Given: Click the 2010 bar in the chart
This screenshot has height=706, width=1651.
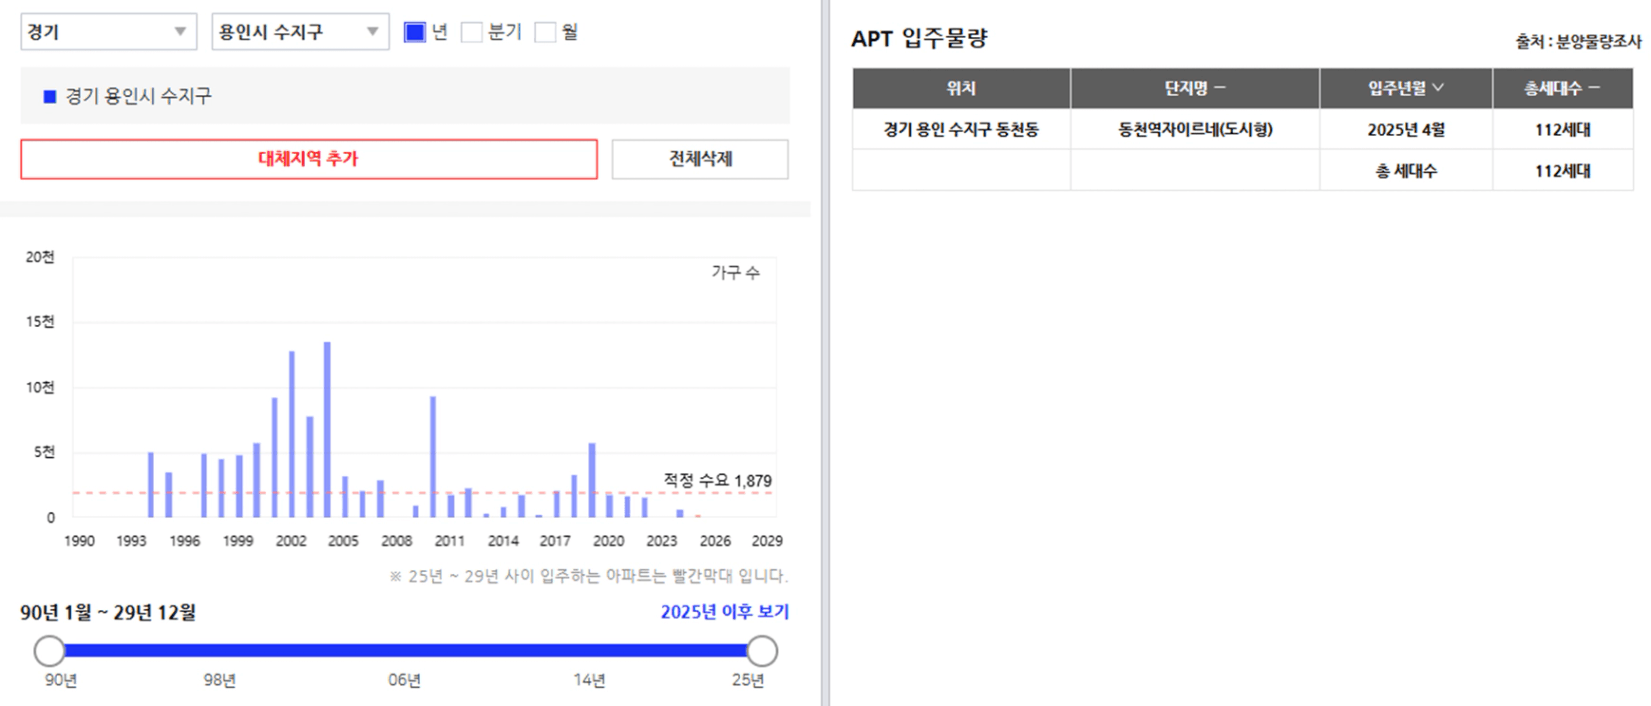Looking at the screenshot, I should point(433,457).
